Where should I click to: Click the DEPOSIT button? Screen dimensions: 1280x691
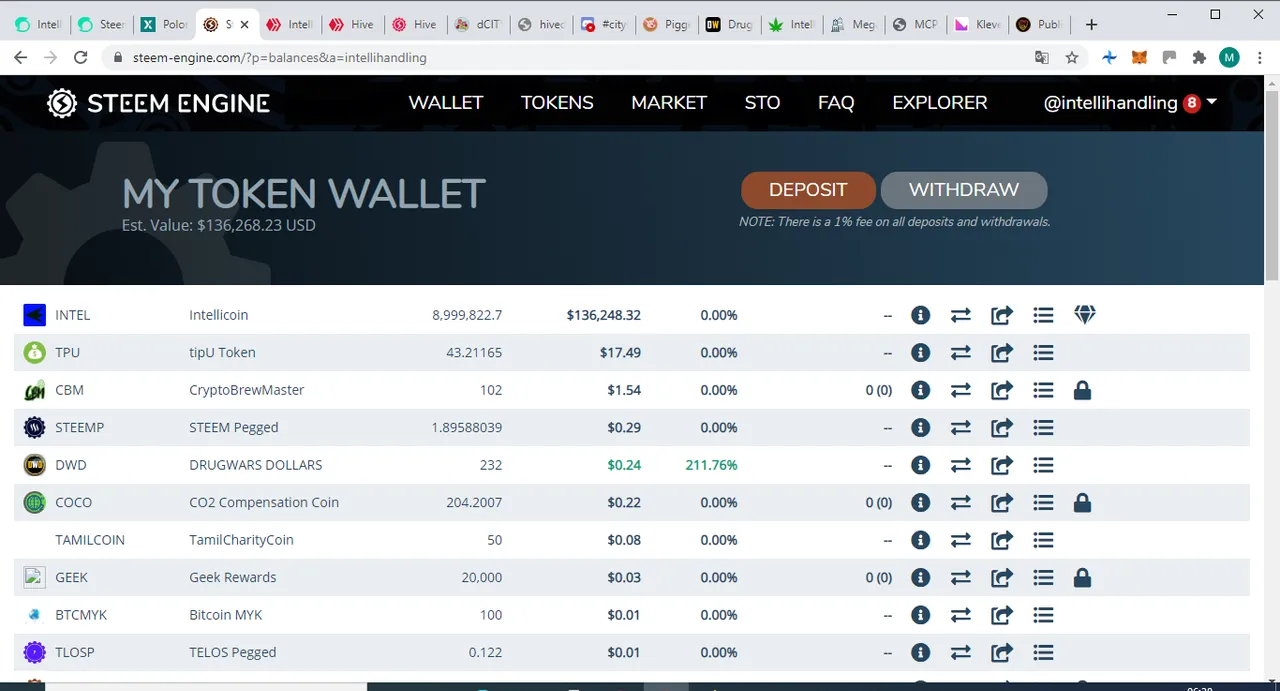(x=808, y=190)
